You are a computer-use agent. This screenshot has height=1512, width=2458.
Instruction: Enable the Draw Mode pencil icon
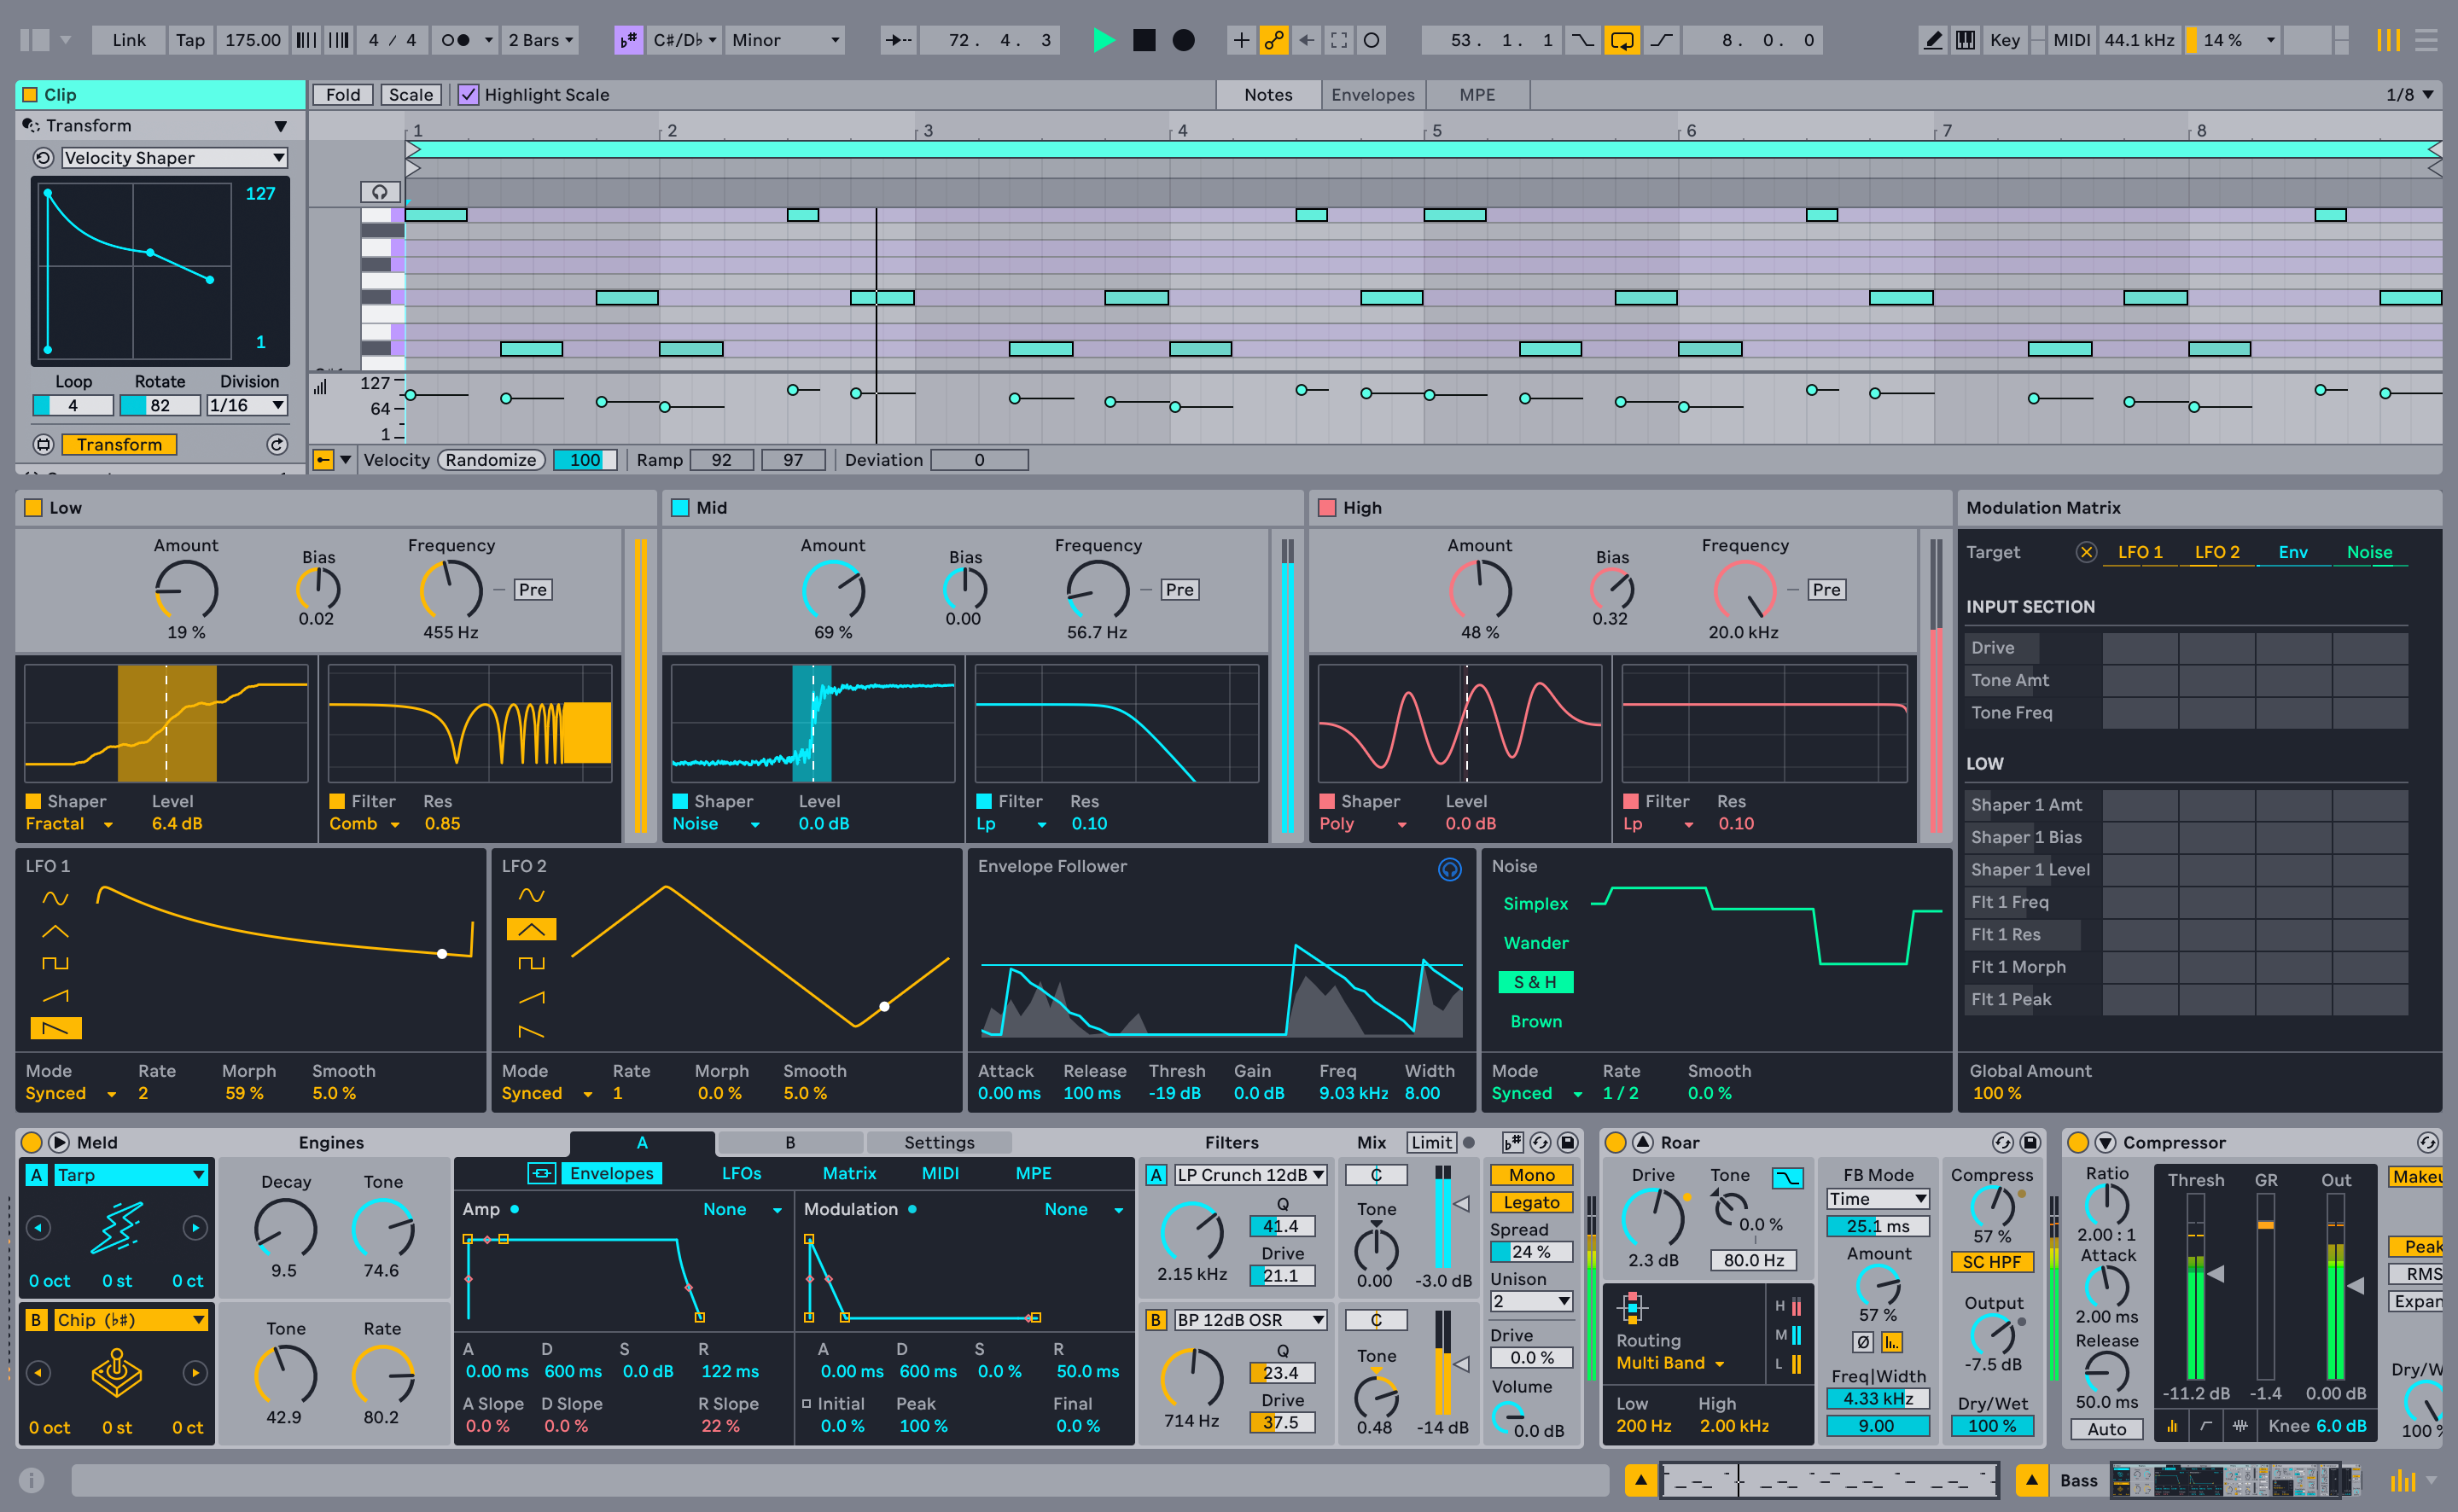pyautogui.click(x=1932, y=40)
